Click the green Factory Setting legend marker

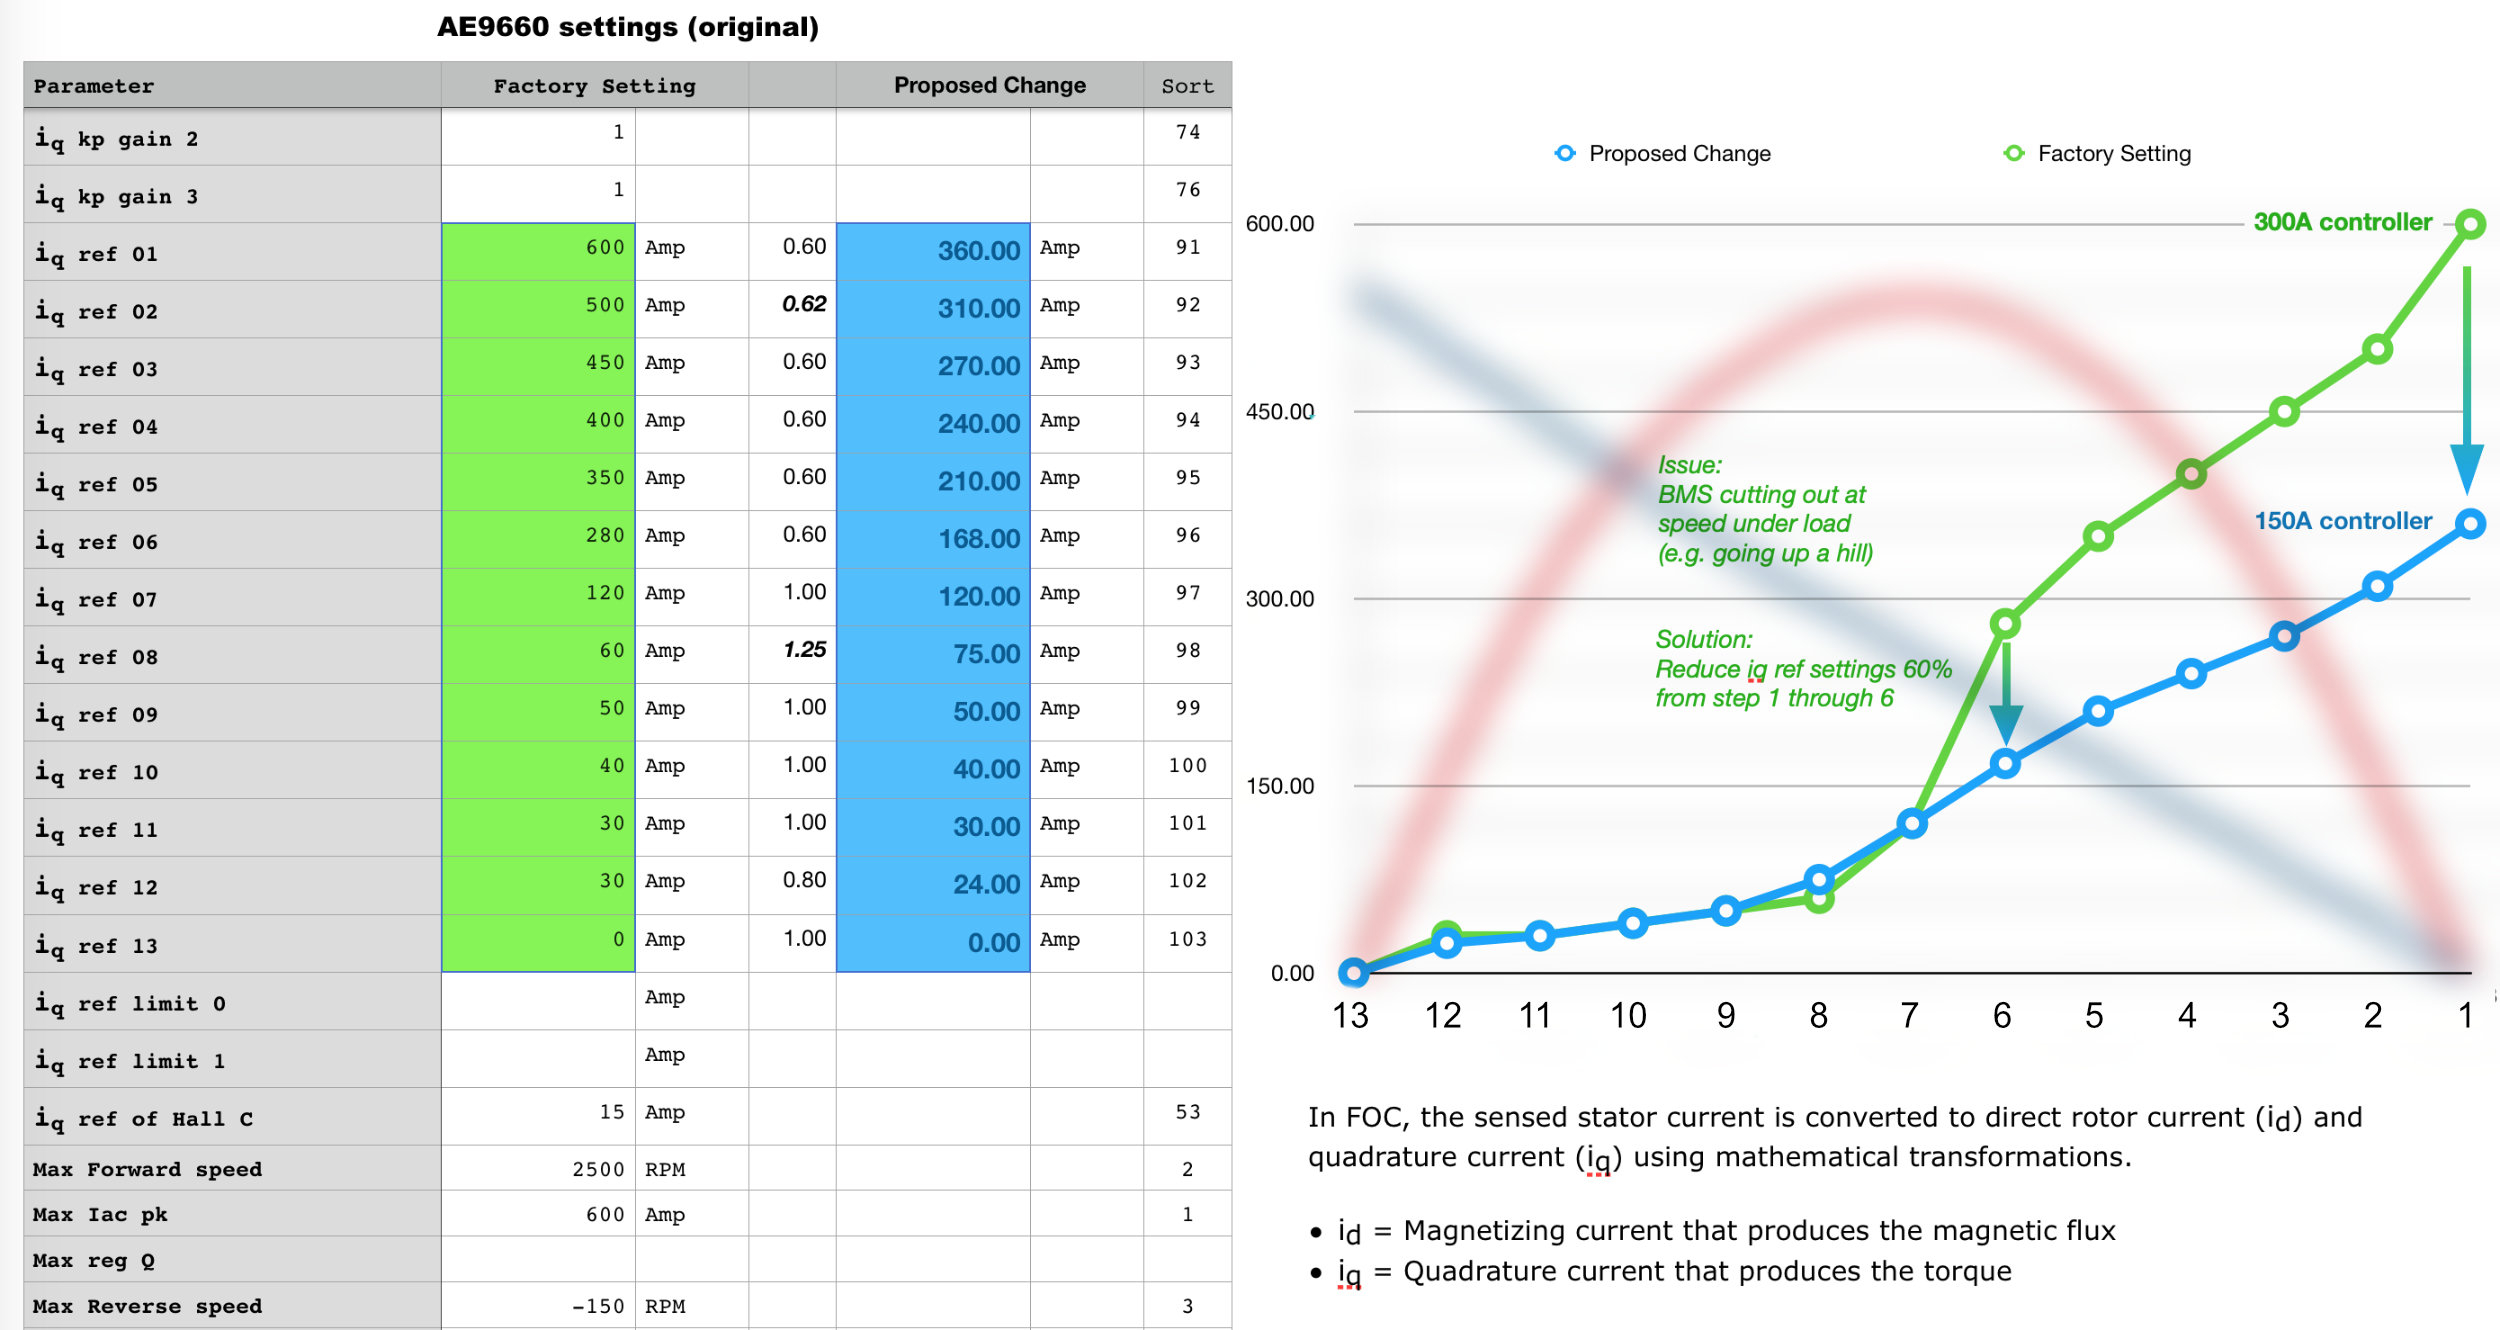tap(2014, 153)
